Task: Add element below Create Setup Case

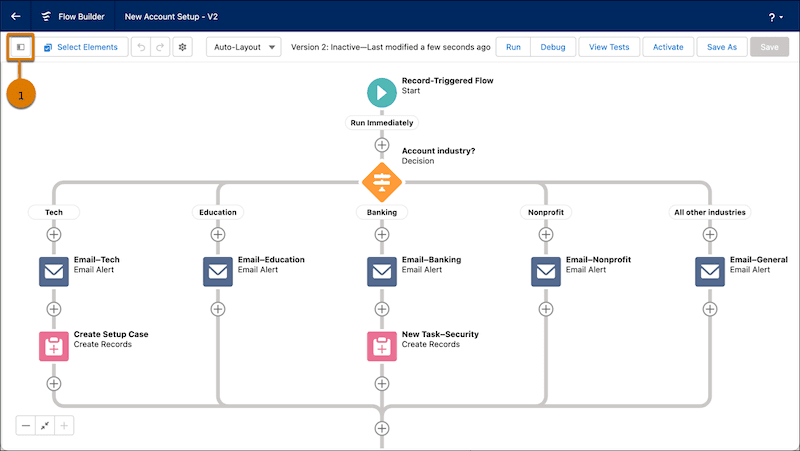Action: 54,384
